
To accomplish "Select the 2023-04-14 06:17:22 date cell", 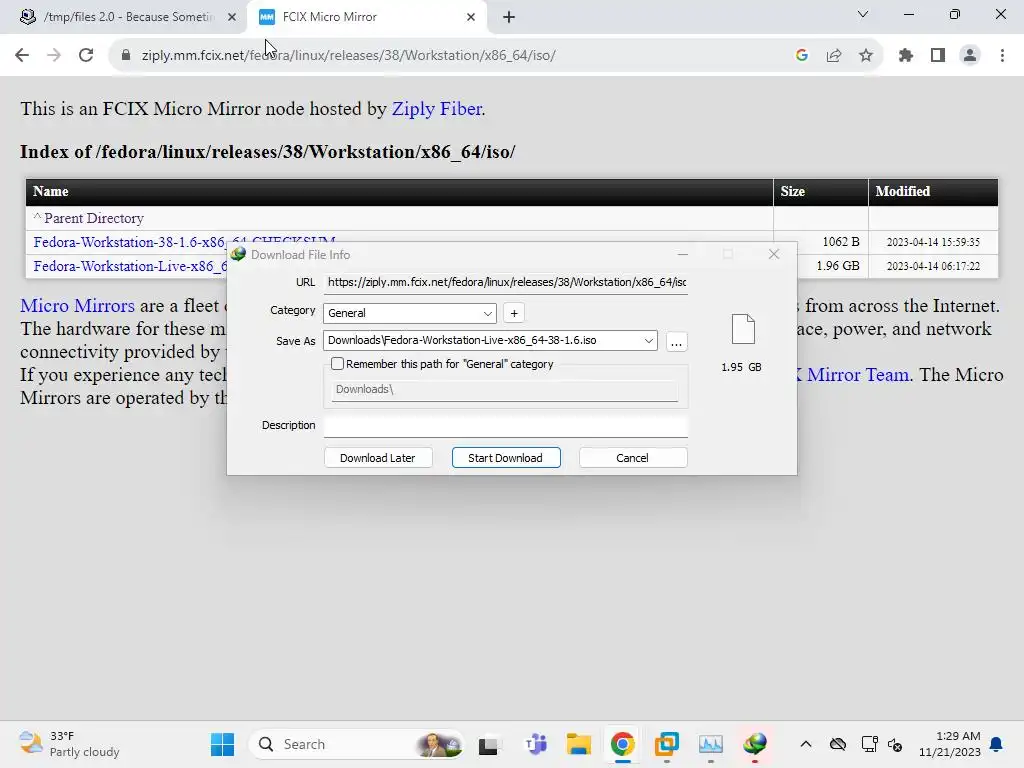I will [933, 266].
